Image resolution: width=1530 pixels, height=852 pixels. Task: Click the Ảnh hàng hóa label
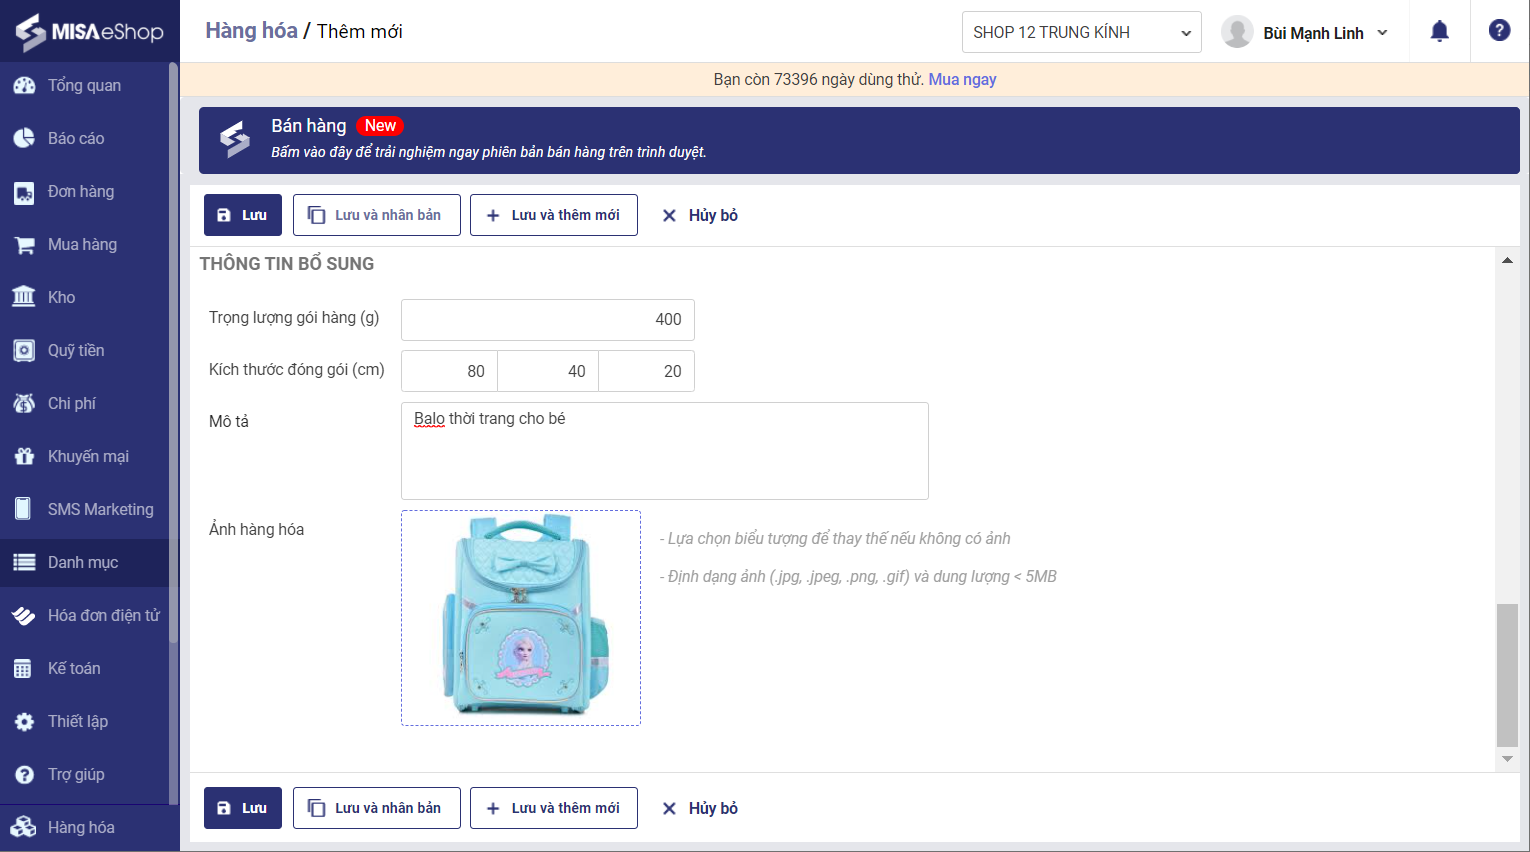coord(256,530)
